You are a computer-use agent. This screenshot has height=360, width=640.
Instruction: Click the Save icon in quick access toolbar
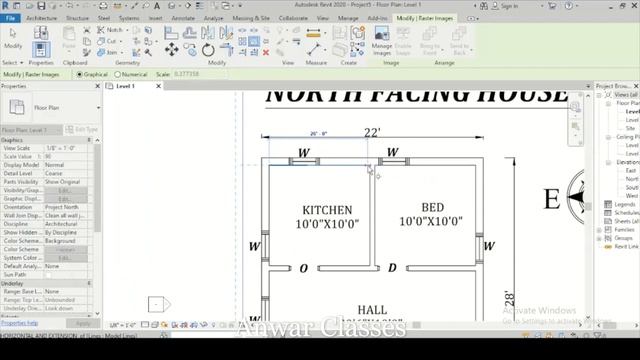pos(41,6)
